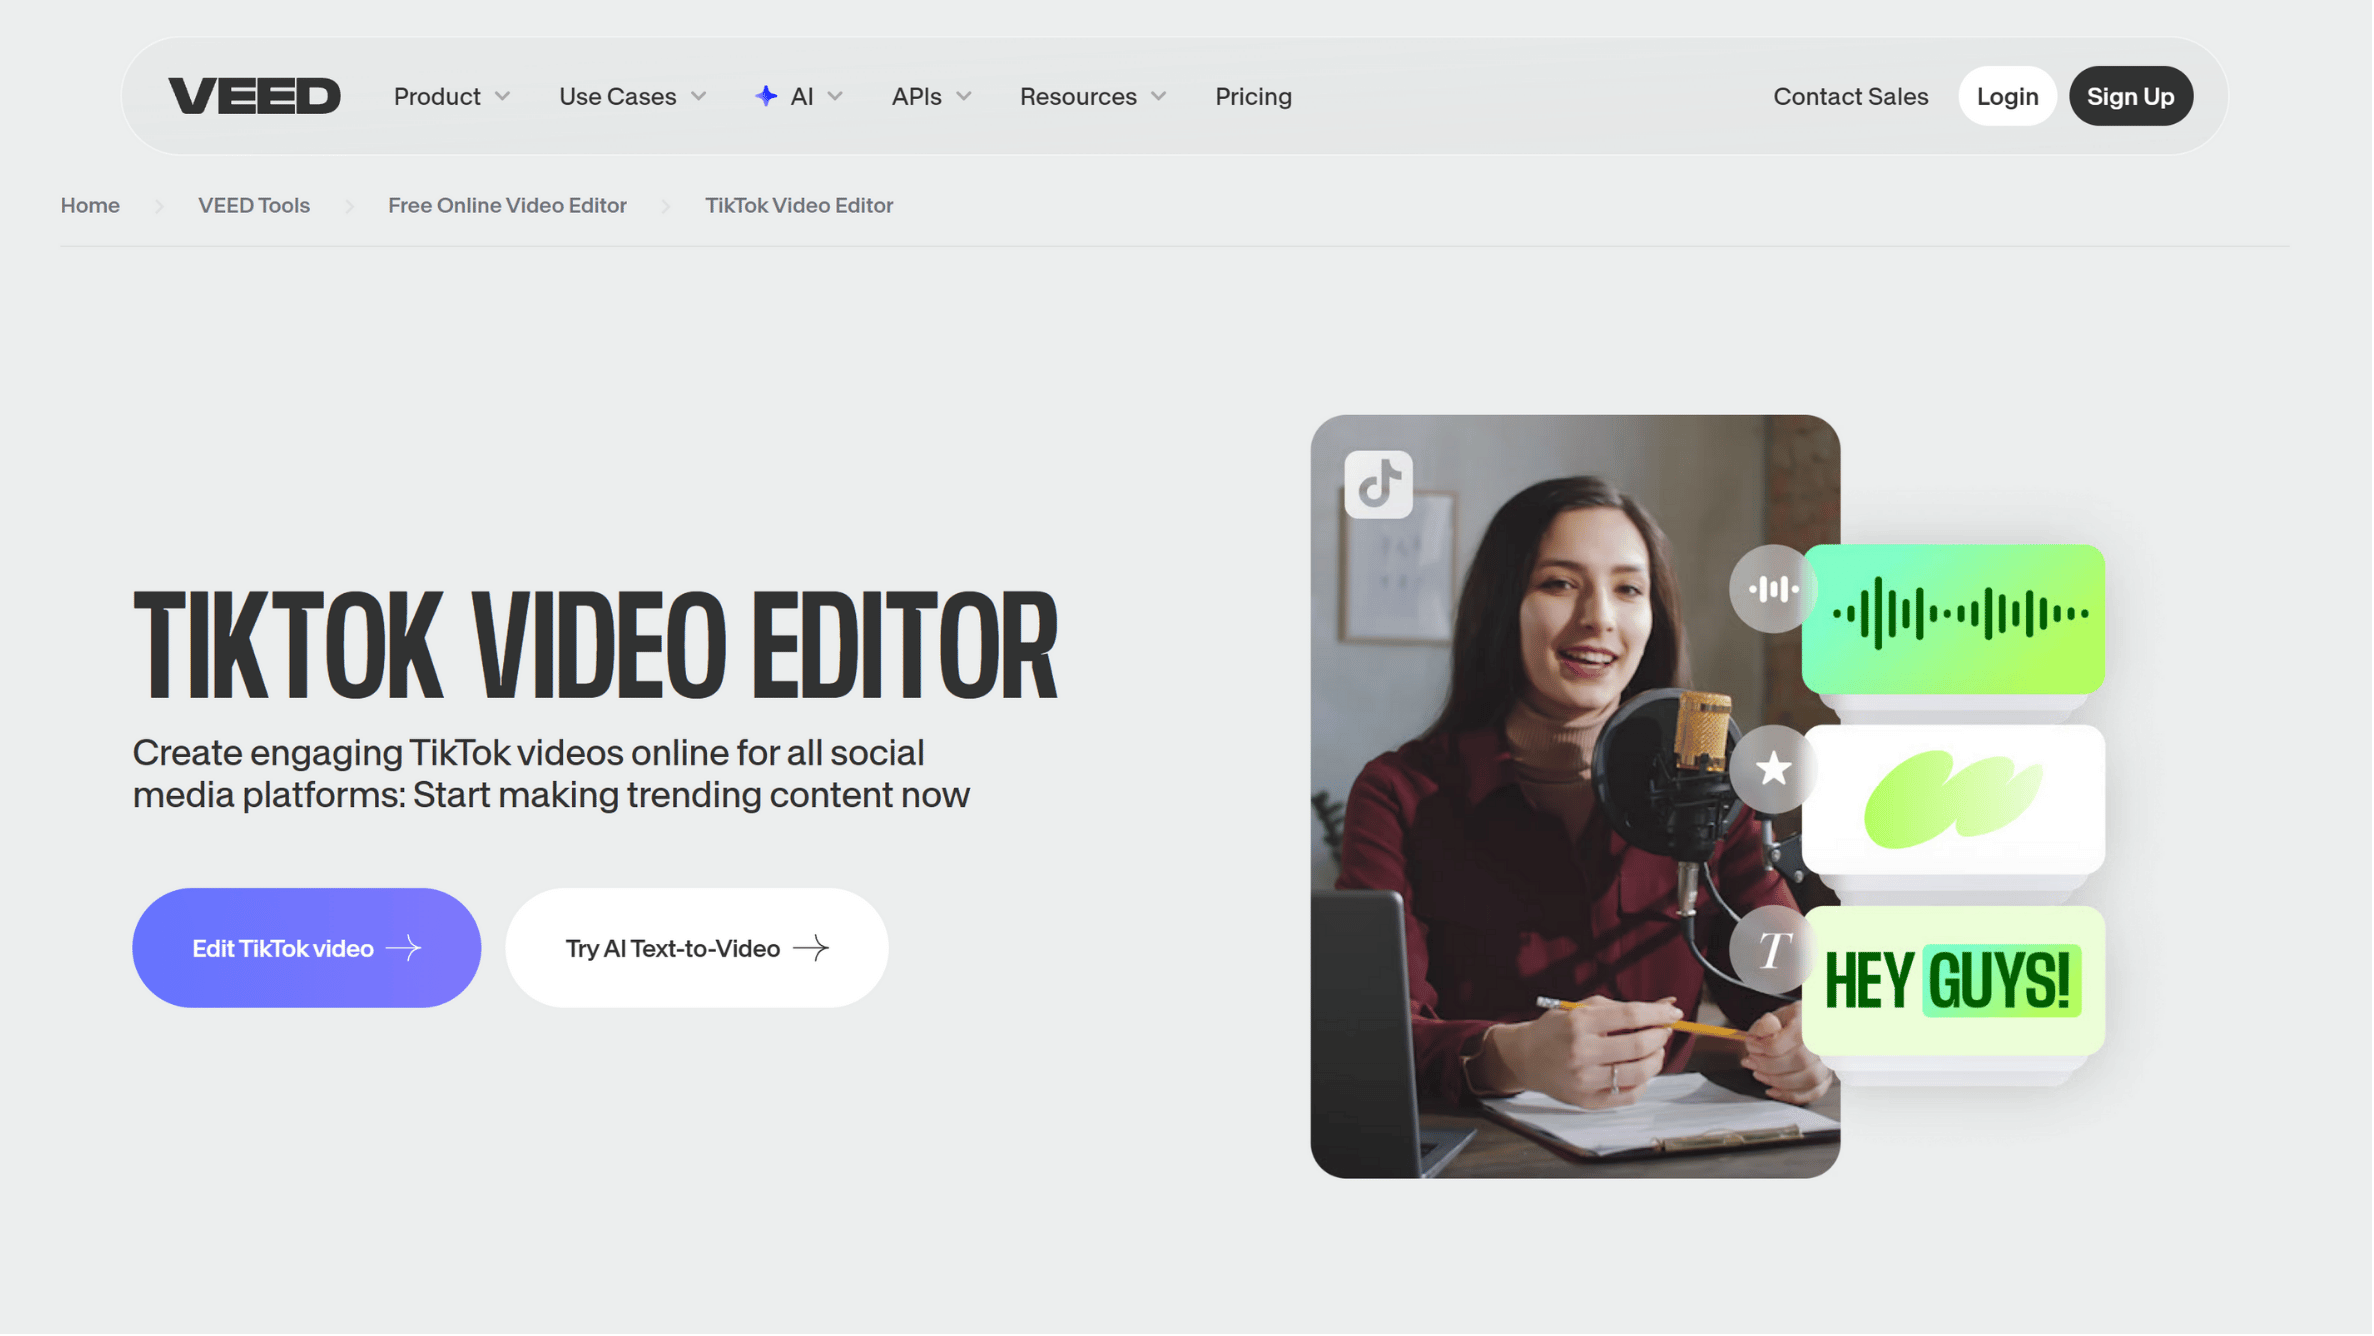Open the Contact Sales link
Image resolution: width=2374 pixels, height=1336 pixels.
point(1851,97)
